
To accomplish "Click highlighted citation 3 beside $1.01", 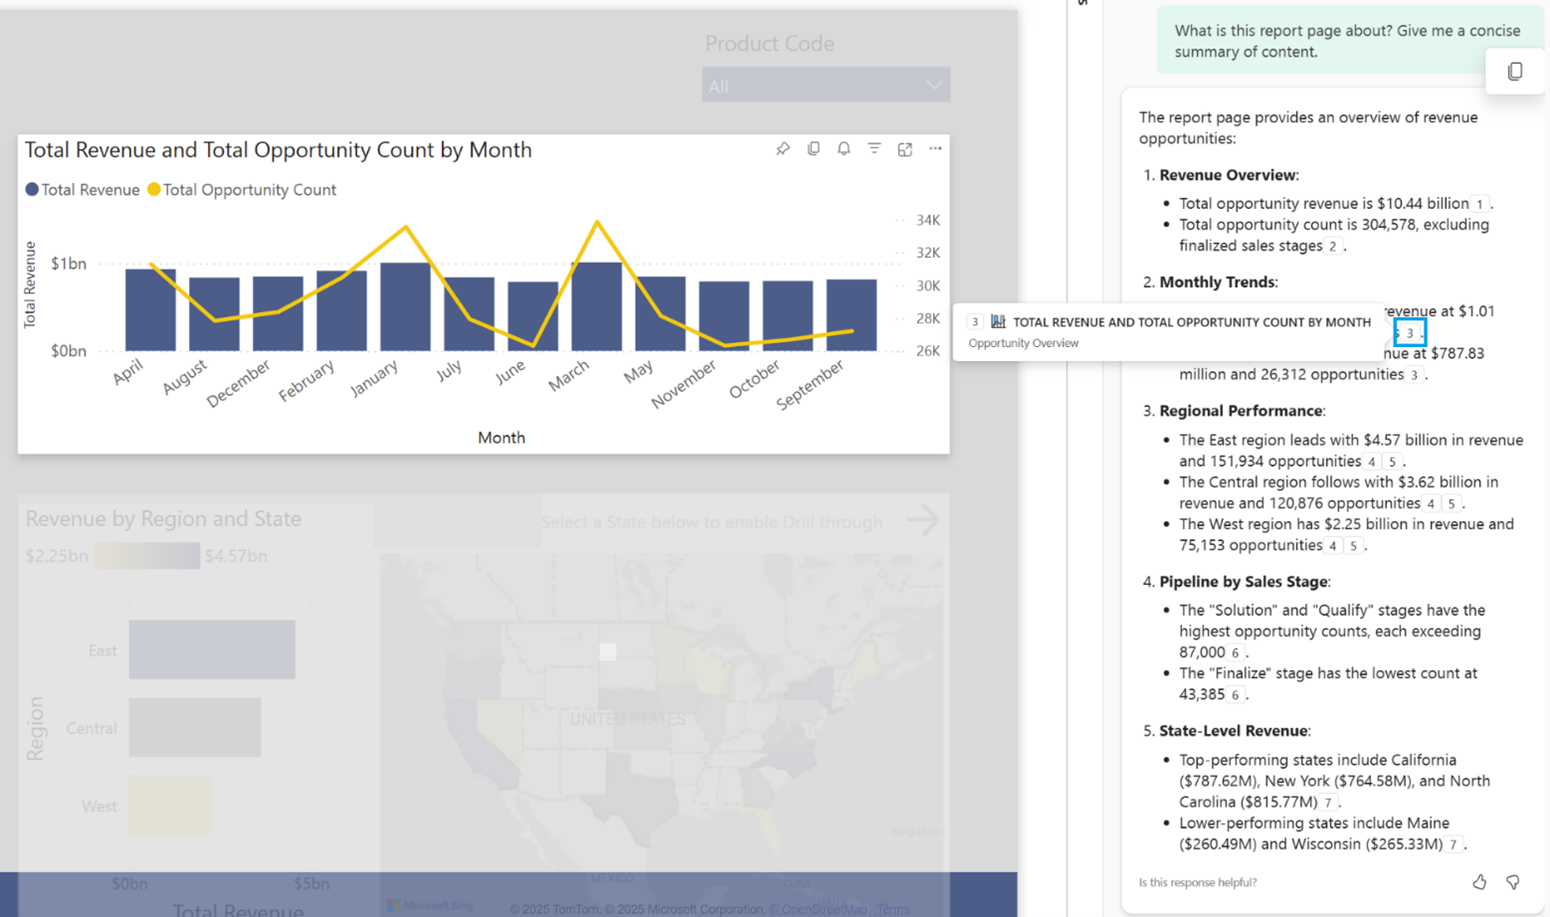I will coord(1410,333).
